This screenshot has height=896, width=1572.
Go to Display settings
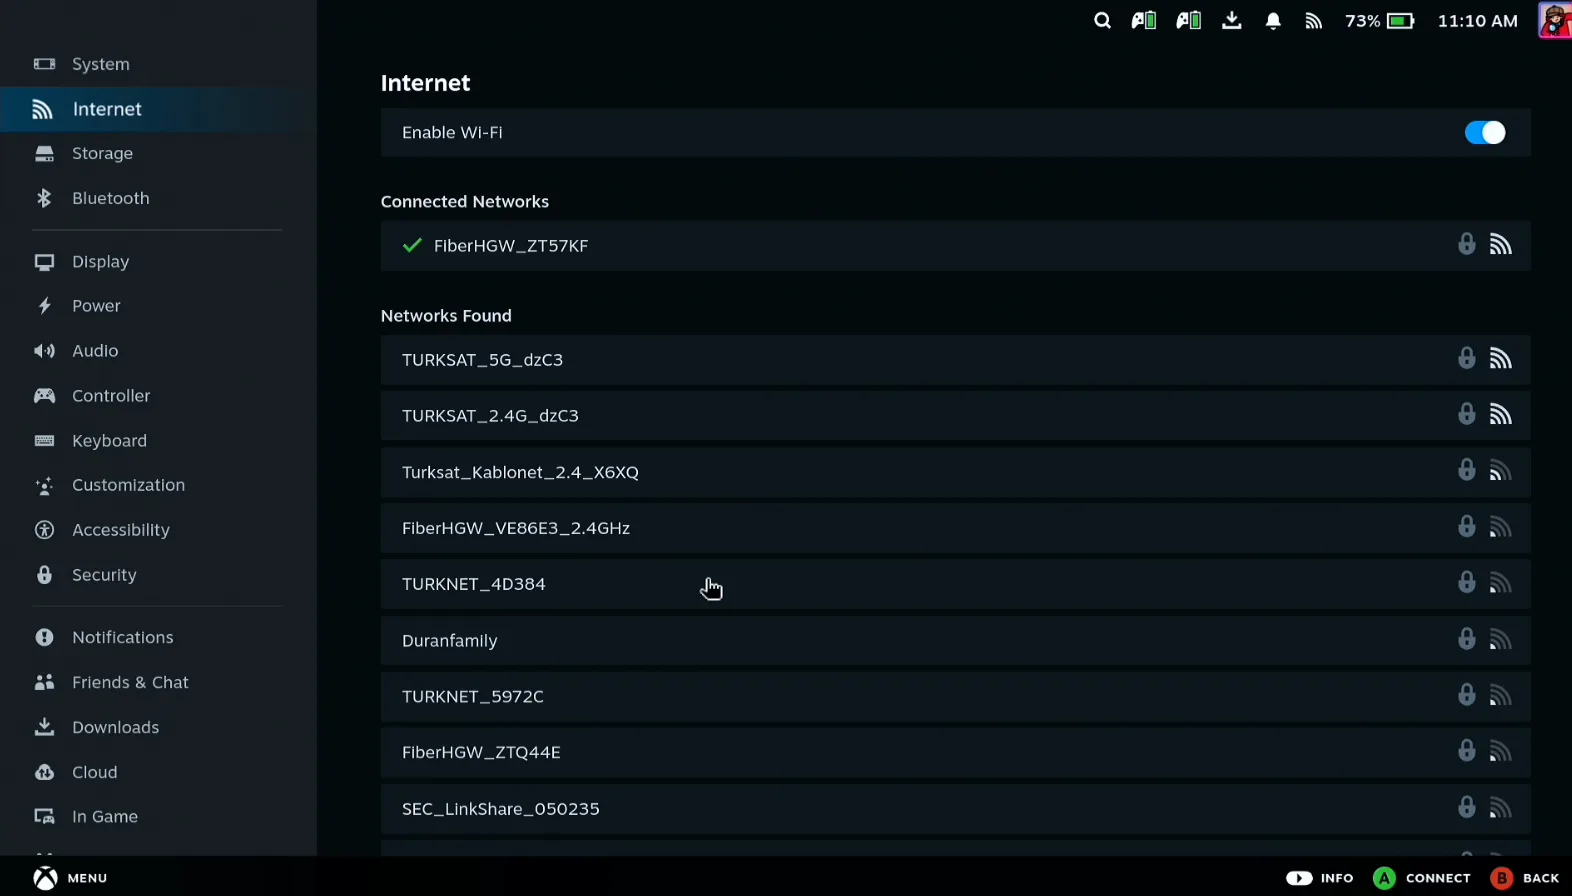pos(158,261)
